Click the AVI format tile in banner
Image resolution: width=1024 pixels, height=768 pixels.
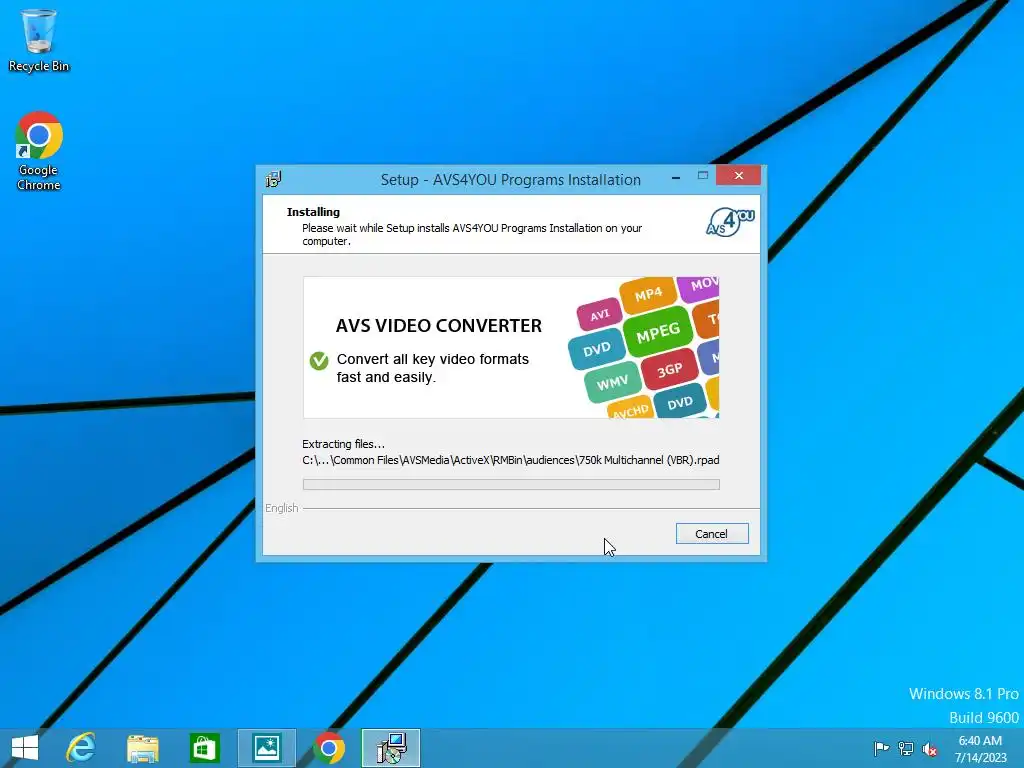click(600, 315)
